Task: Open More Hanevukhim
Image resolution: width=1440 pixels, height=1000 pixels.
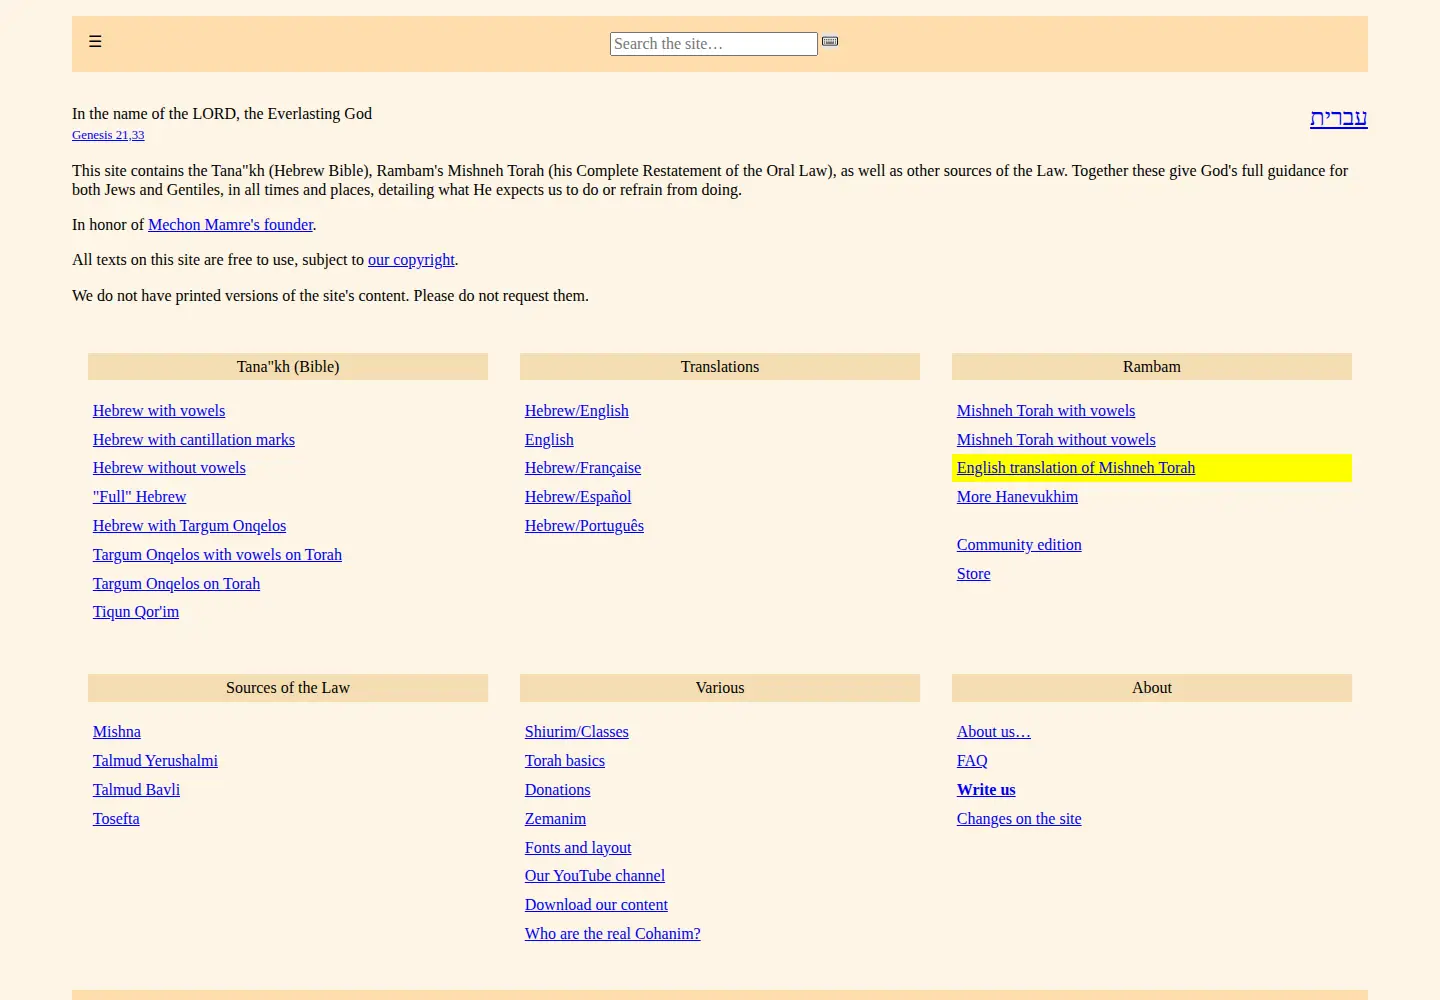Action: coord(1017,497)
